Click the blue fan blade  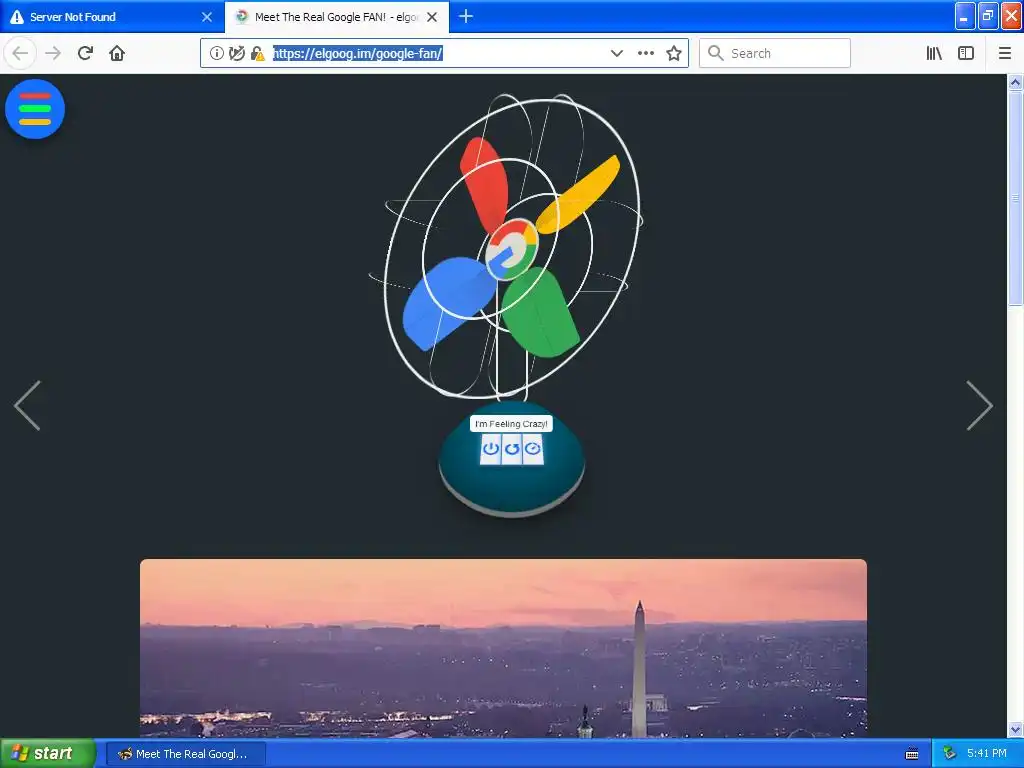(447, 302)
